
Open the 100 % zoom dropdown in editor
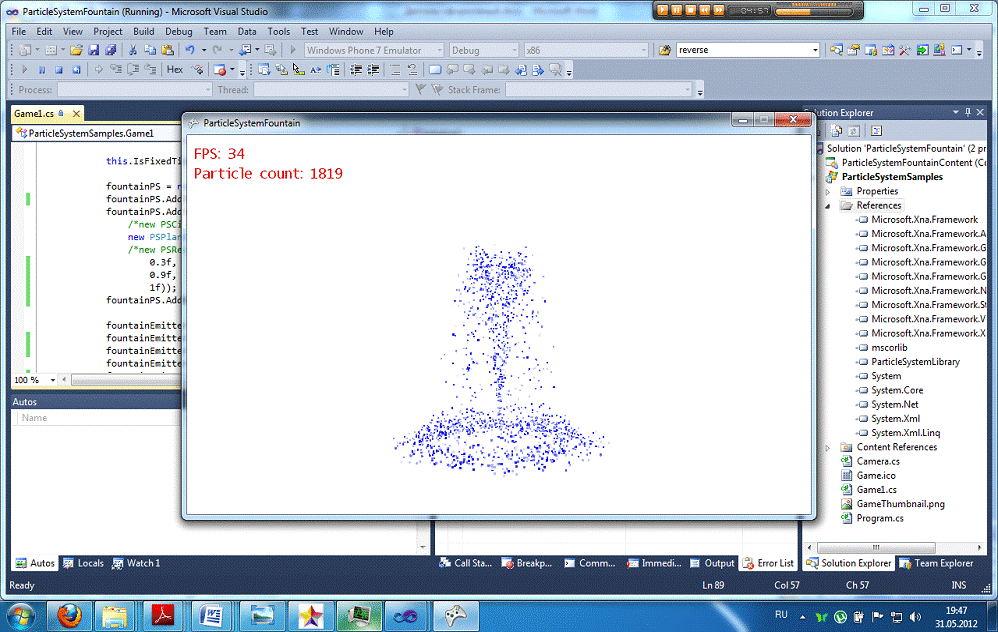point(53,380)
